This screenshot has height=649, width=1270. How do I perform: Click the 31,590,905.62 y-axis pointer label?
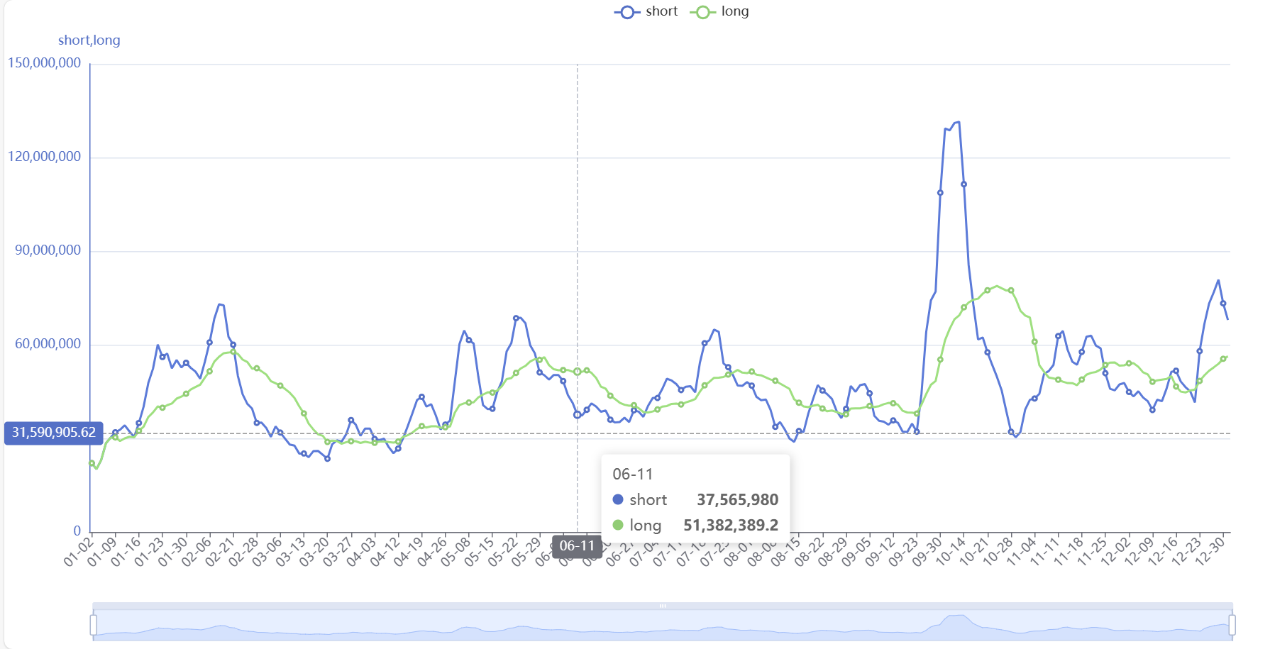point(54,433)
